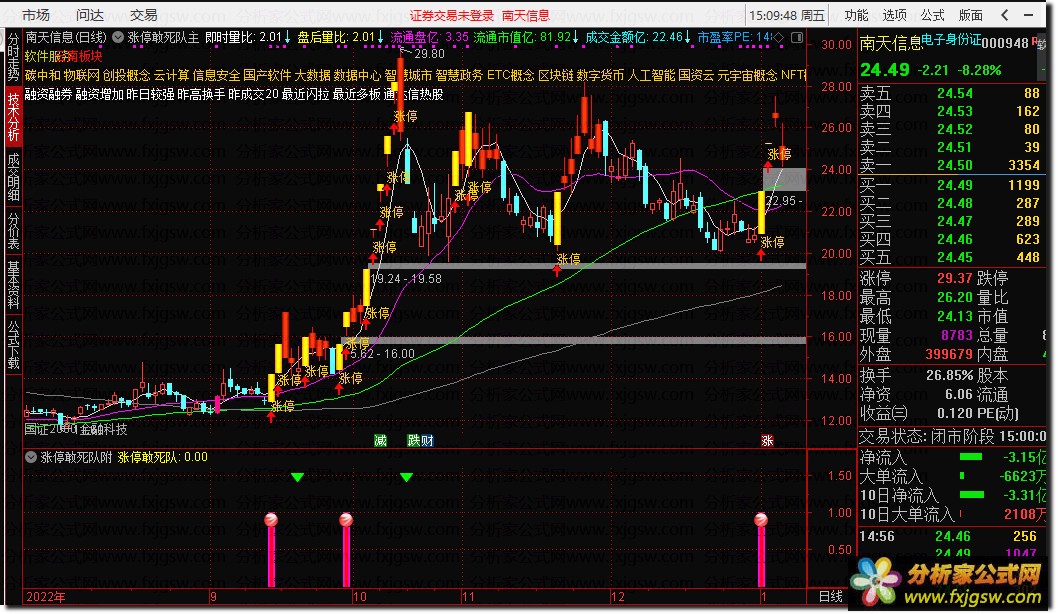
Task: Click the 融资融券 label
Action: pyautogui.click(x=49, y=94)
